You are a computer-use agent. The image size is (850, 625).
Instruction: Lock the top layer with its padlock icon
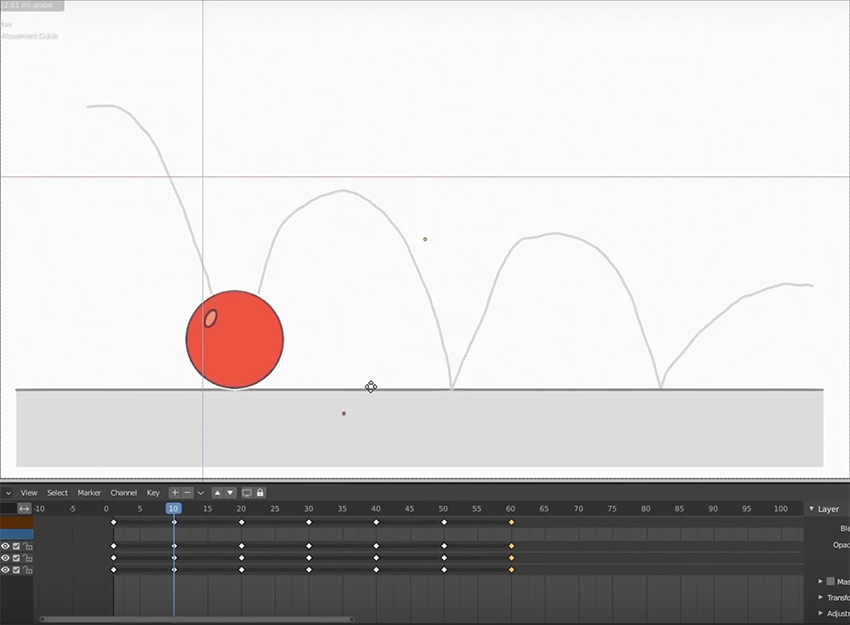click(27, 546)
